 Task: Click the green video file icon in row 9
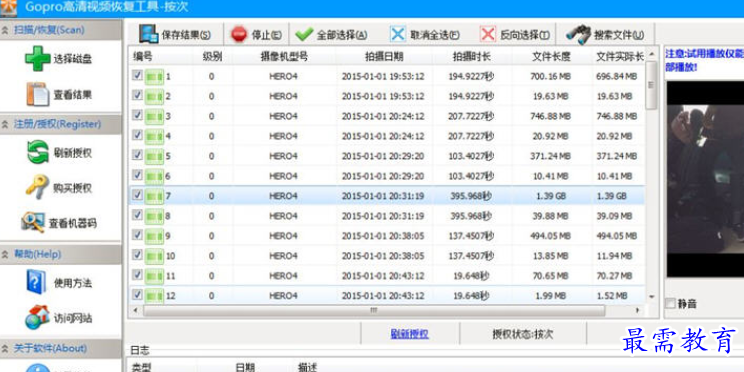click(x=154, y=235)
